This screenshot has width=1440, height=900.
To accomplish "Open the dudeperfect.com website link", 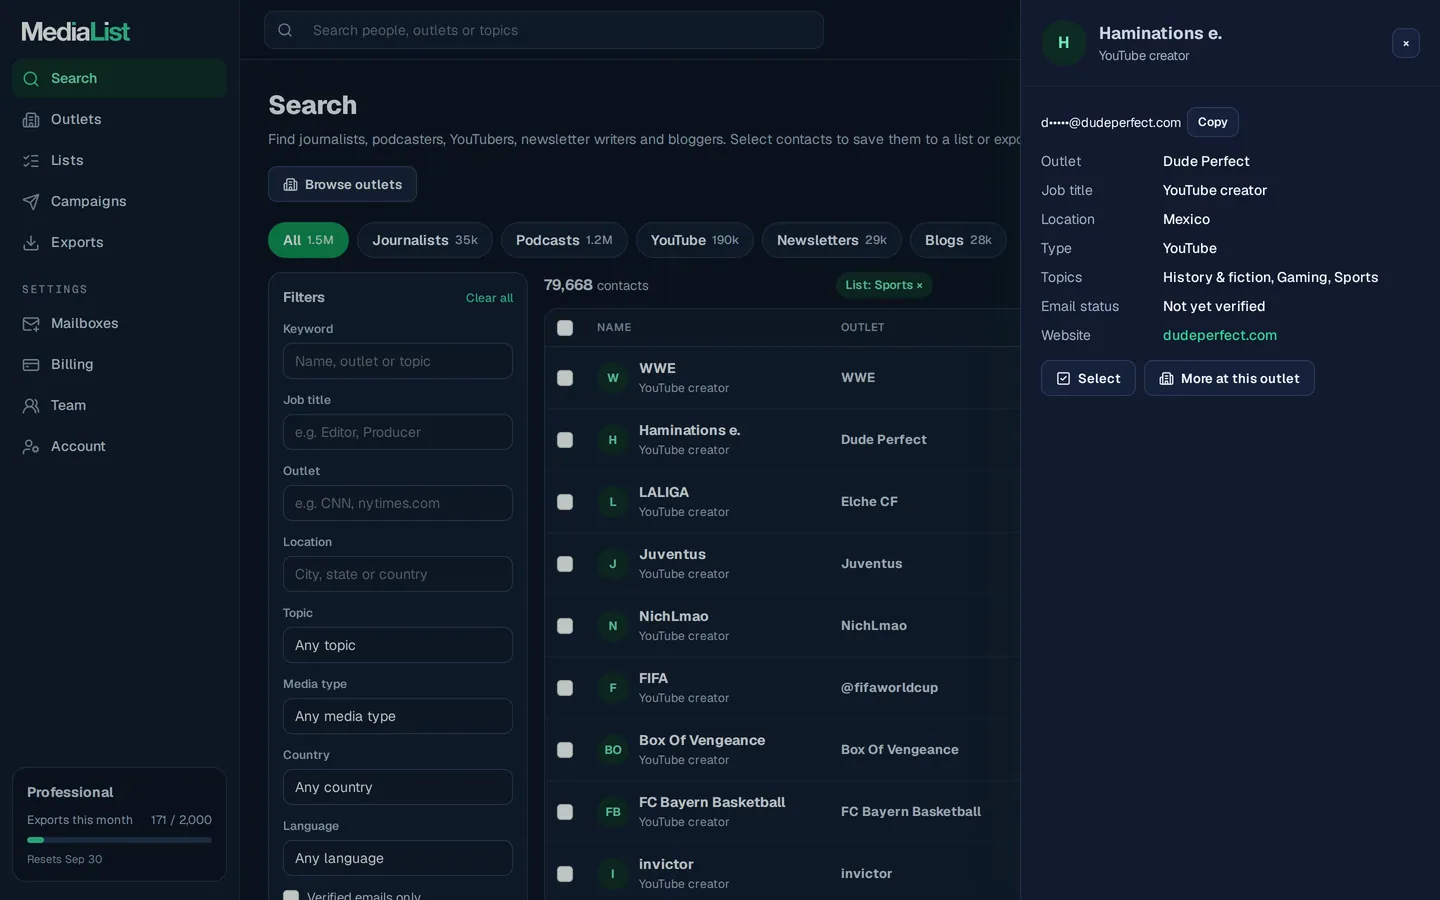I will coord(1220,335).
